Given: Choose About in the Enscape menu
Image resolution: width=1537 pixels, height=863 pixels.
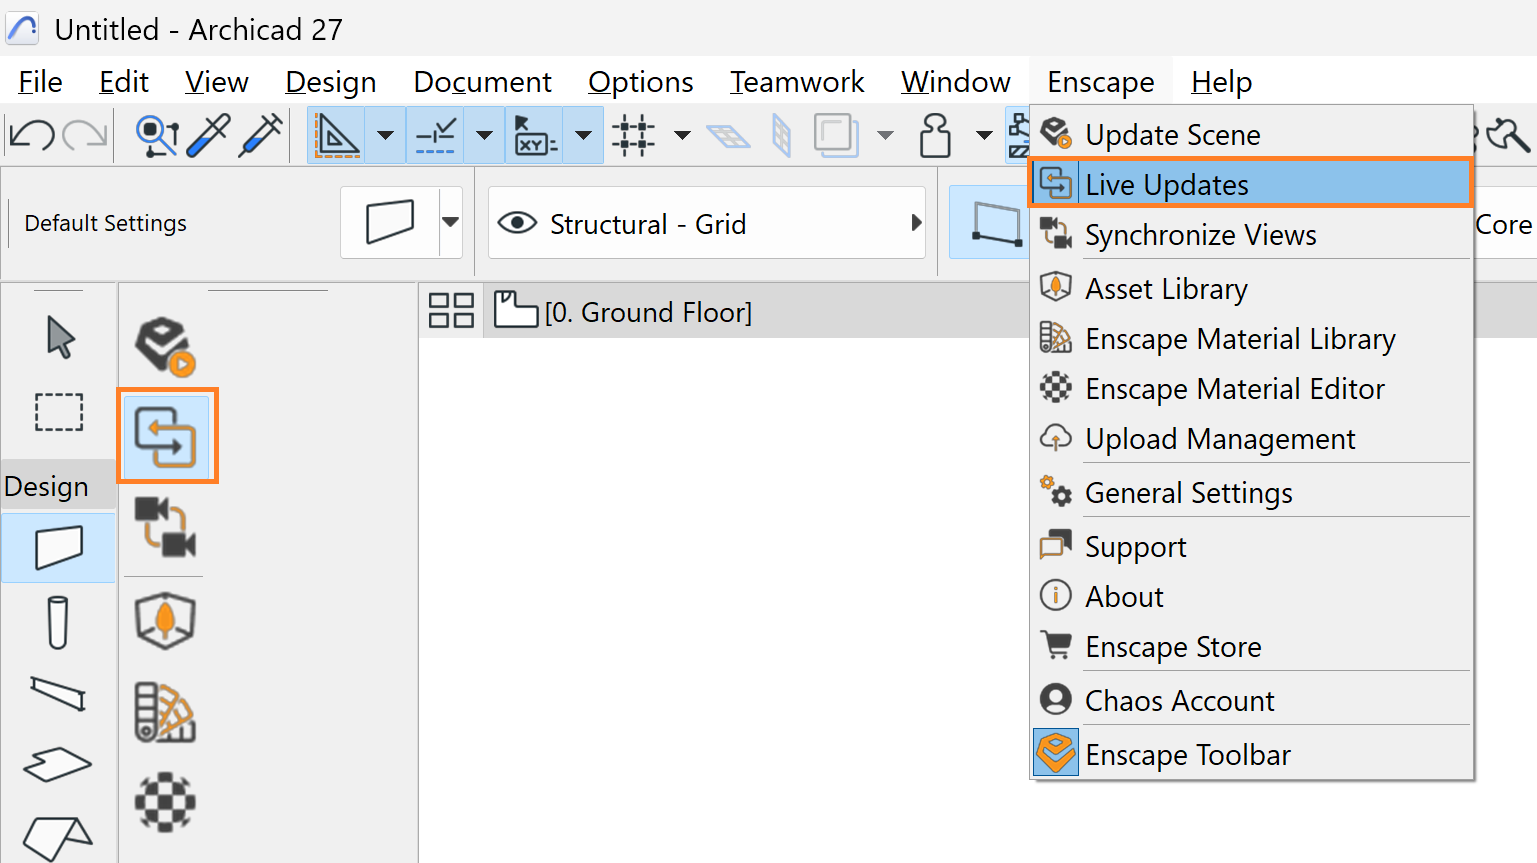Looking at the screenshot, I should click(x=1252, y=596).
